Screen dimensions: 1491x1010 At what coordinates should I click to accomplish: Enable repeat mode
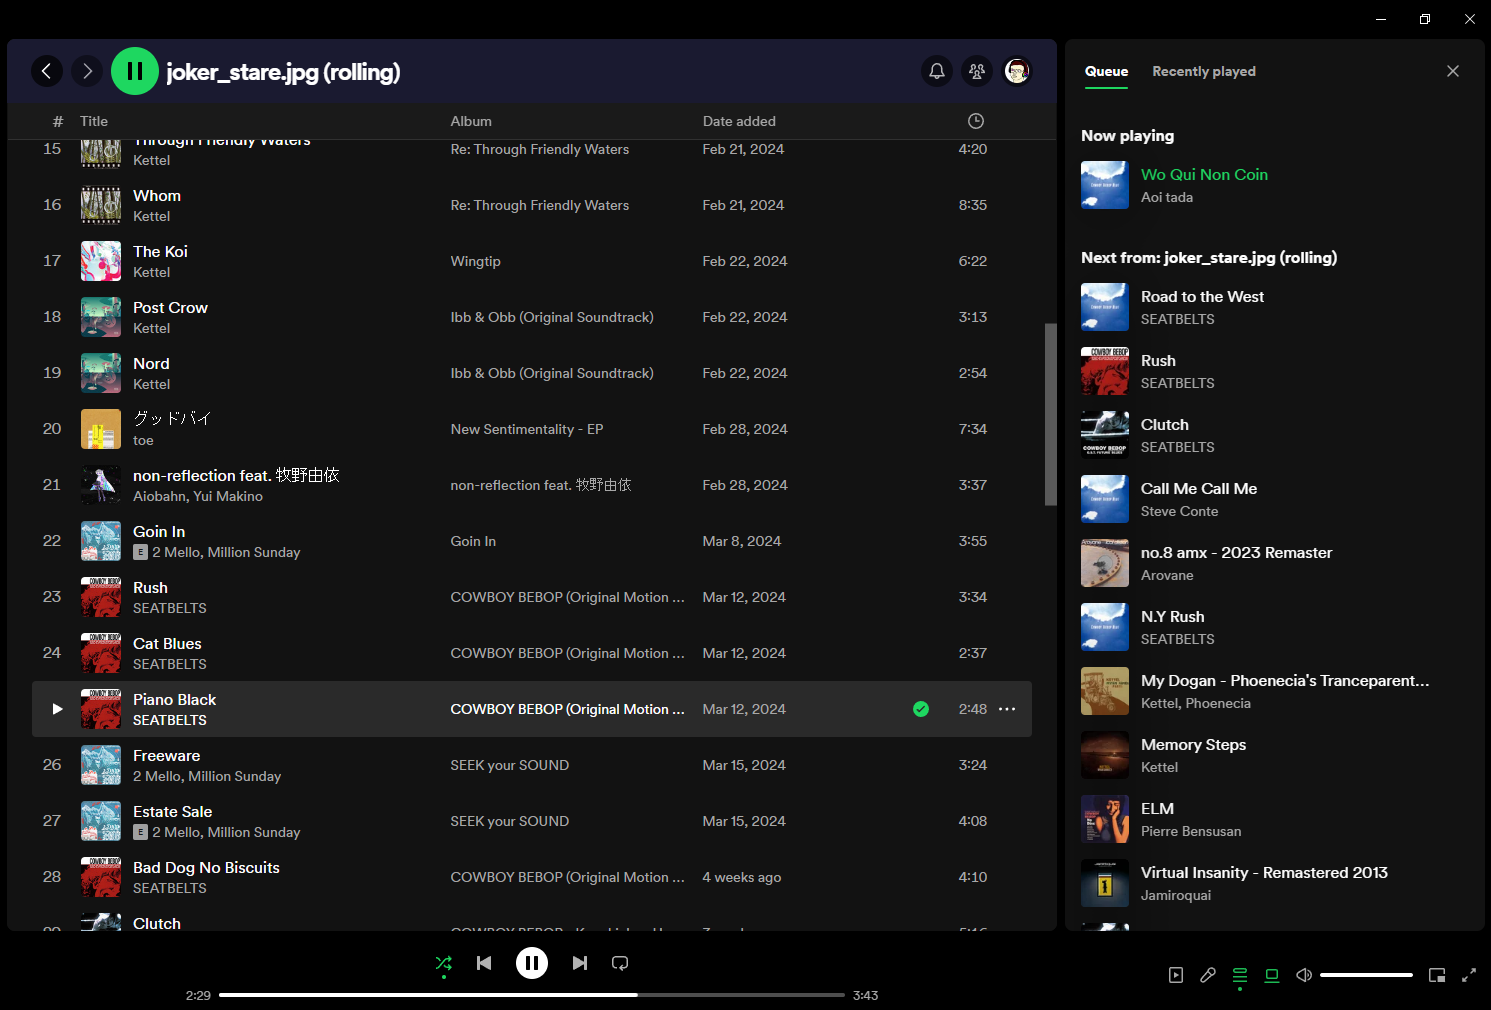pos(619,963)
